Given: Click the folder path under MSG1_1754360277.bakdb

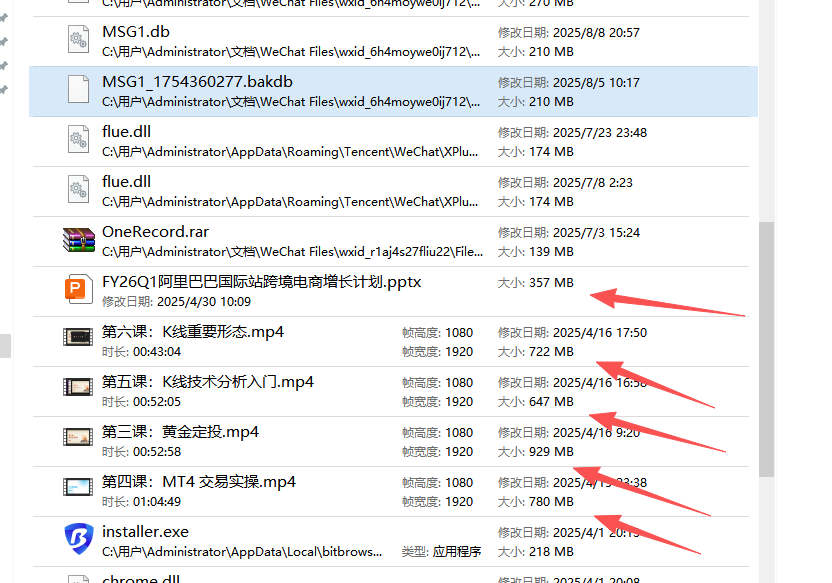Looking at the screenshot, I should 291,102.
